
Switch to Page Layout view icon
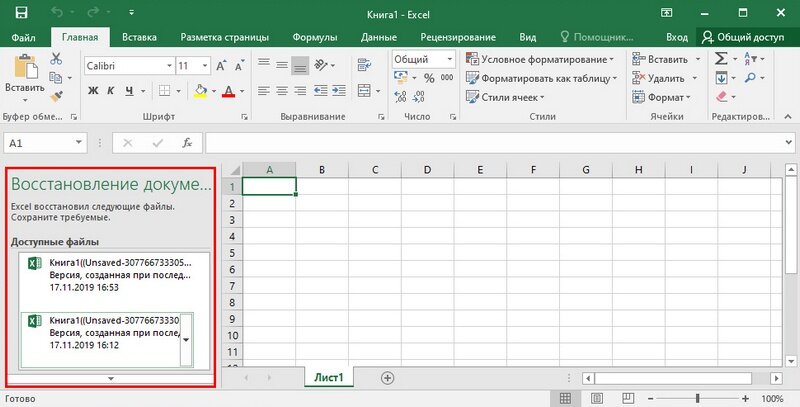(x=597, y=398)
